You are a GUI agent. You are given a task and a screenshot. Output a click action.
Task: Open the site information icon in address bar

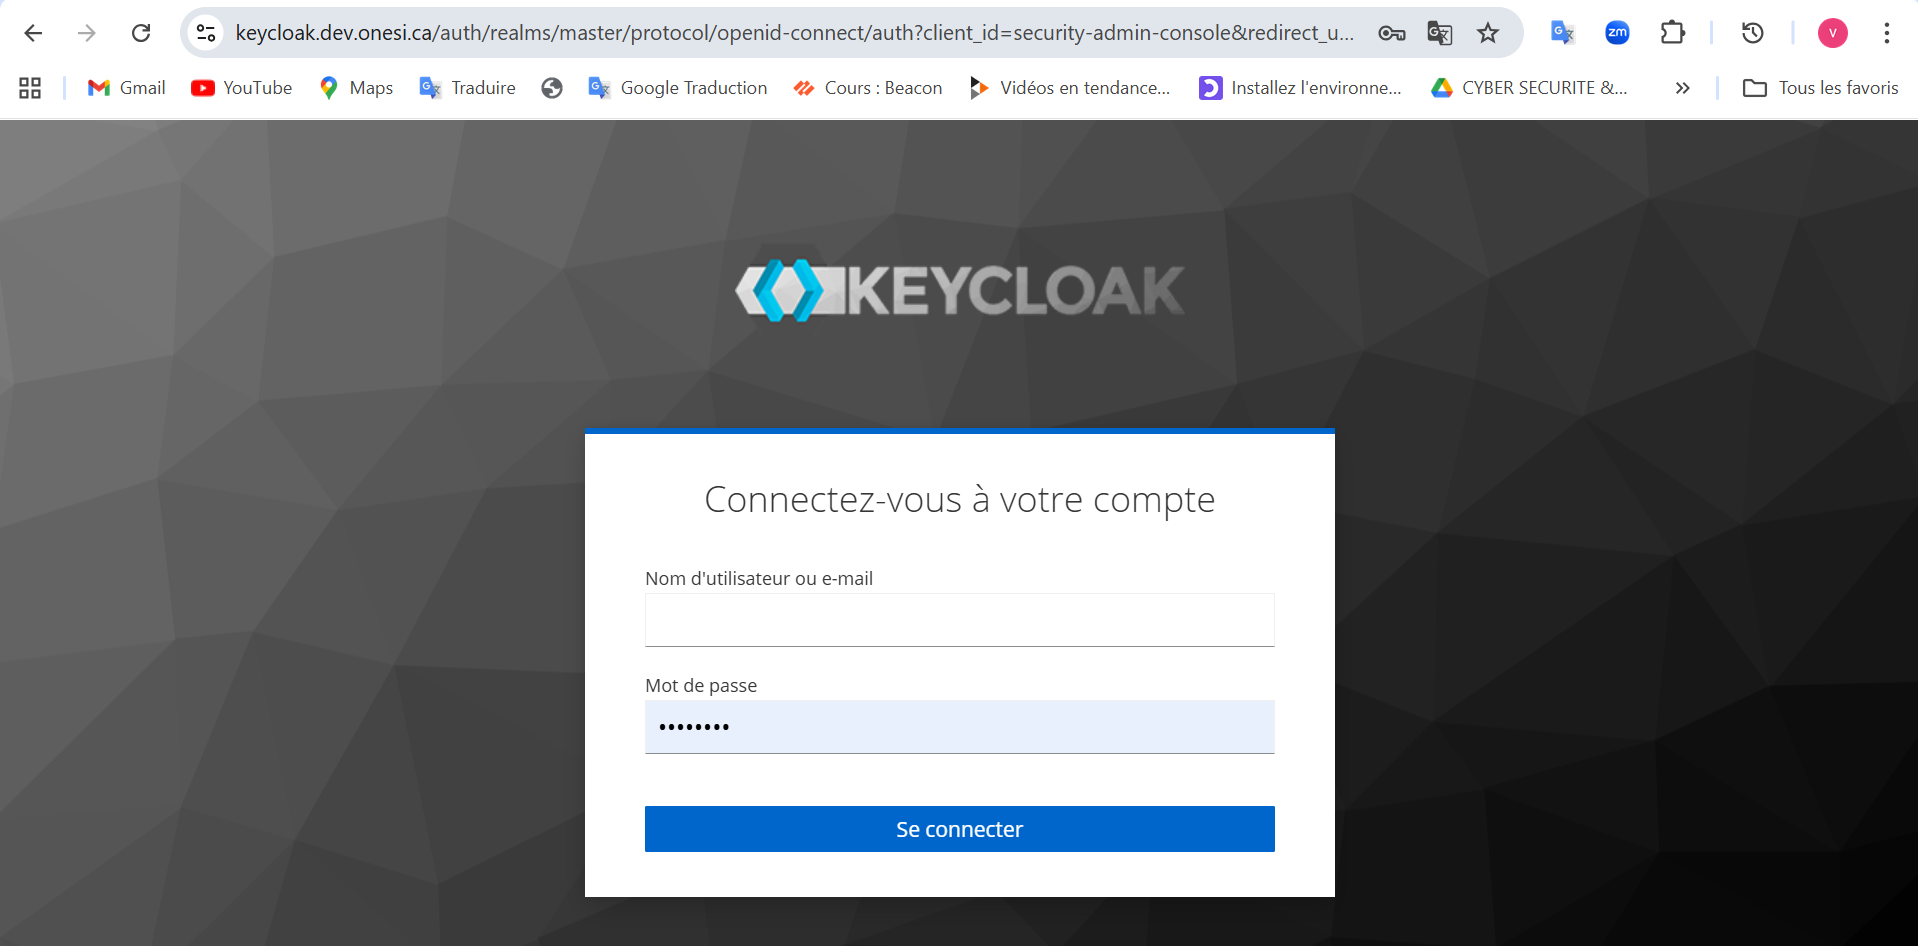[206, 33]
